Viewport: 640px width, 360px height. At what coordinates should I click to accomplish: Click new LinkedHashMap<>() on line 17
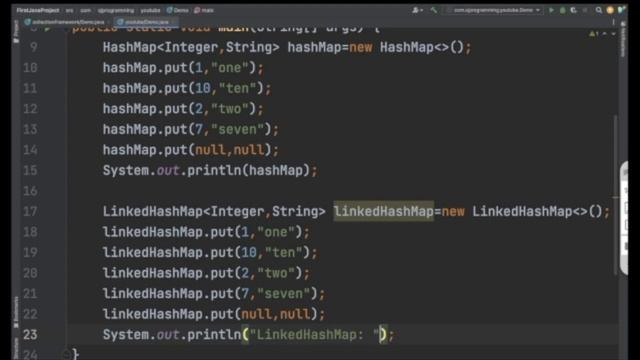point(522,211)
